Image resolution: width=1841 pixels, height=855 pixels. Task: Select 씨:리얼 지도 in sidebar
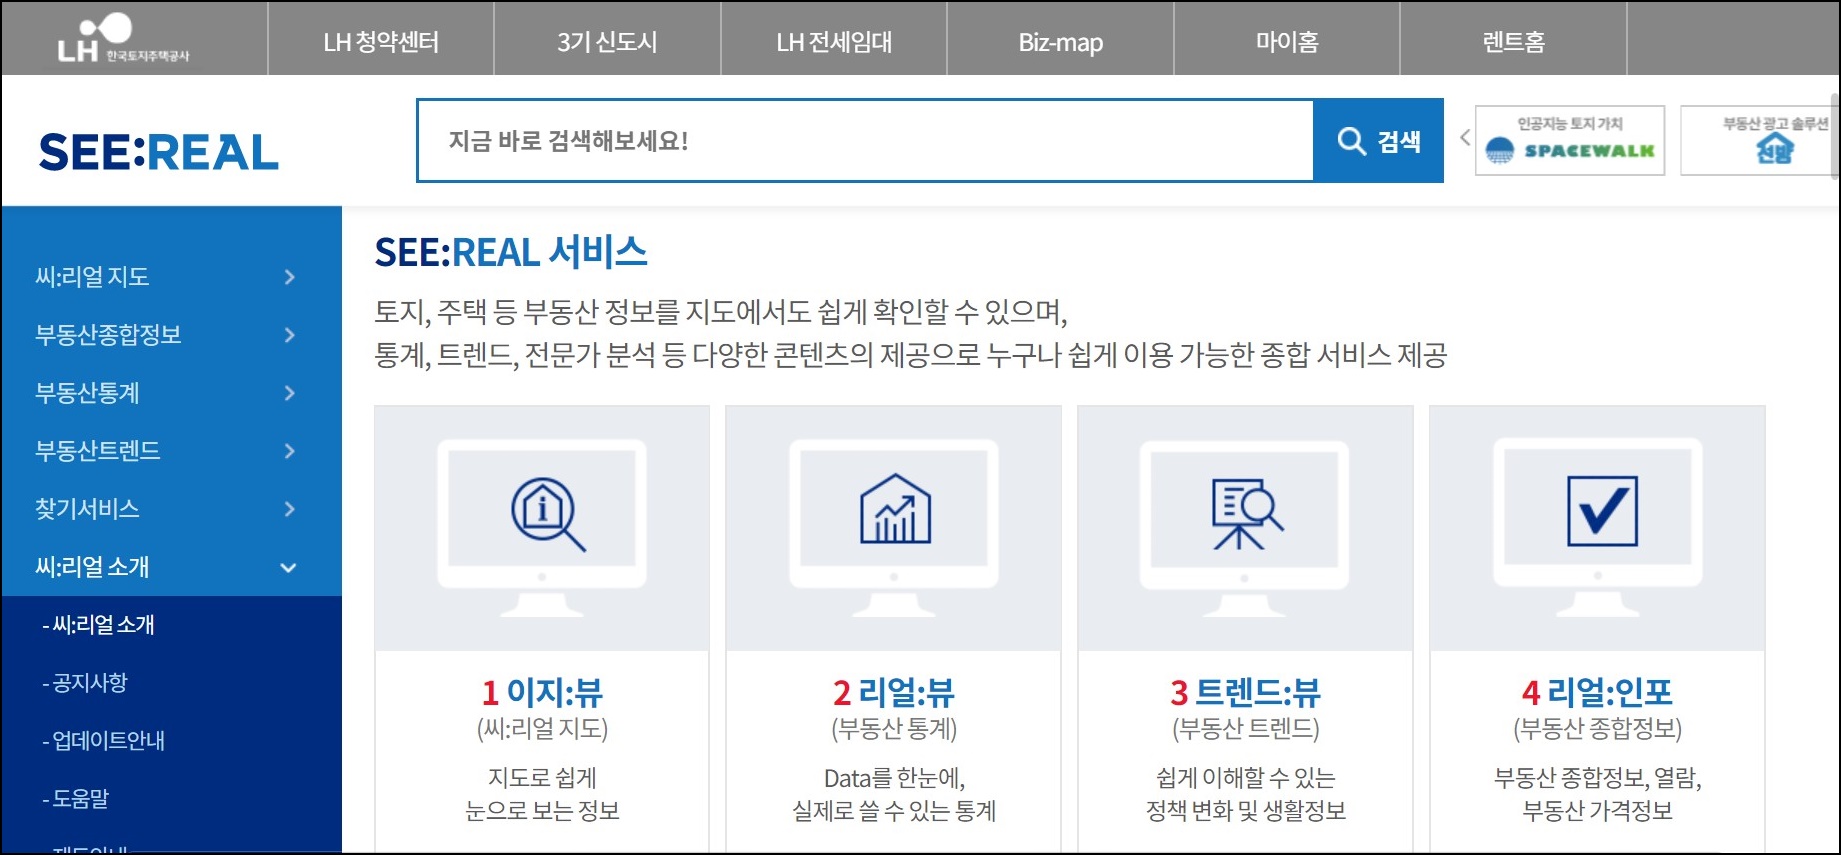(92, 277)
